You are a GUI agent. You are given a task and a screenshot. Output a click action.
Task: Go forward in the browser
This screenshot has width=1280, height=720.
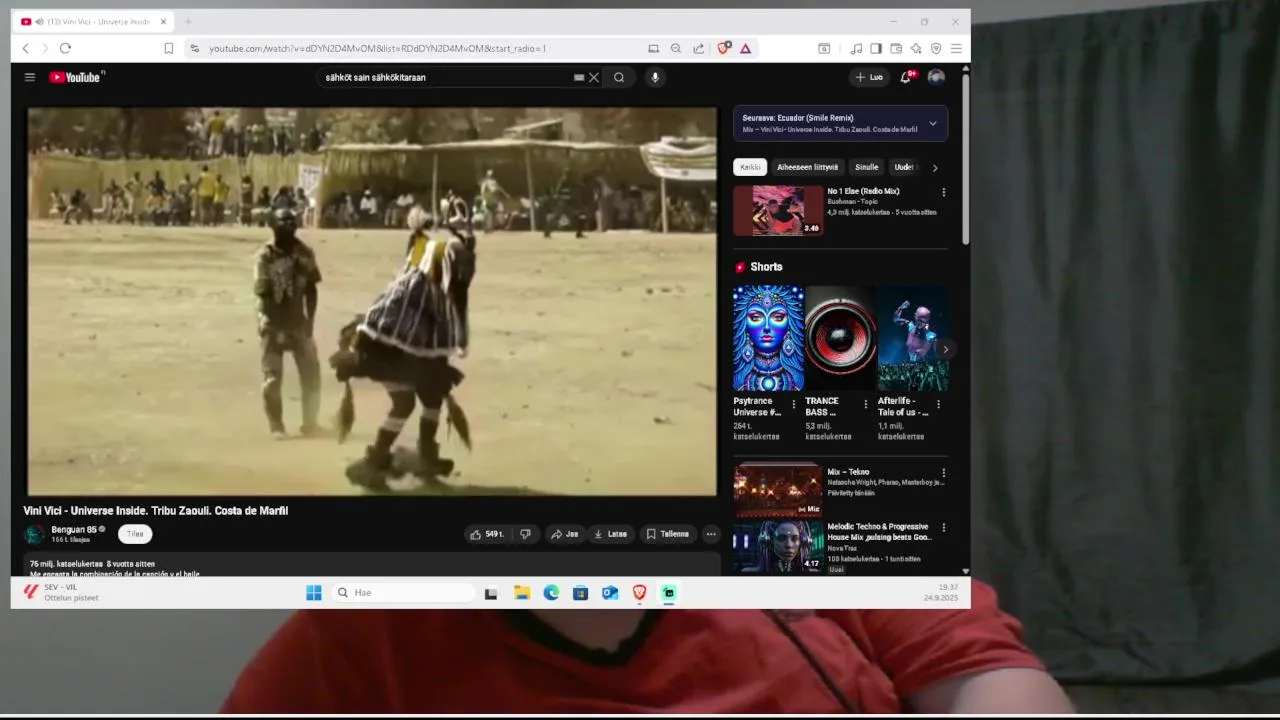coord(44,48)
